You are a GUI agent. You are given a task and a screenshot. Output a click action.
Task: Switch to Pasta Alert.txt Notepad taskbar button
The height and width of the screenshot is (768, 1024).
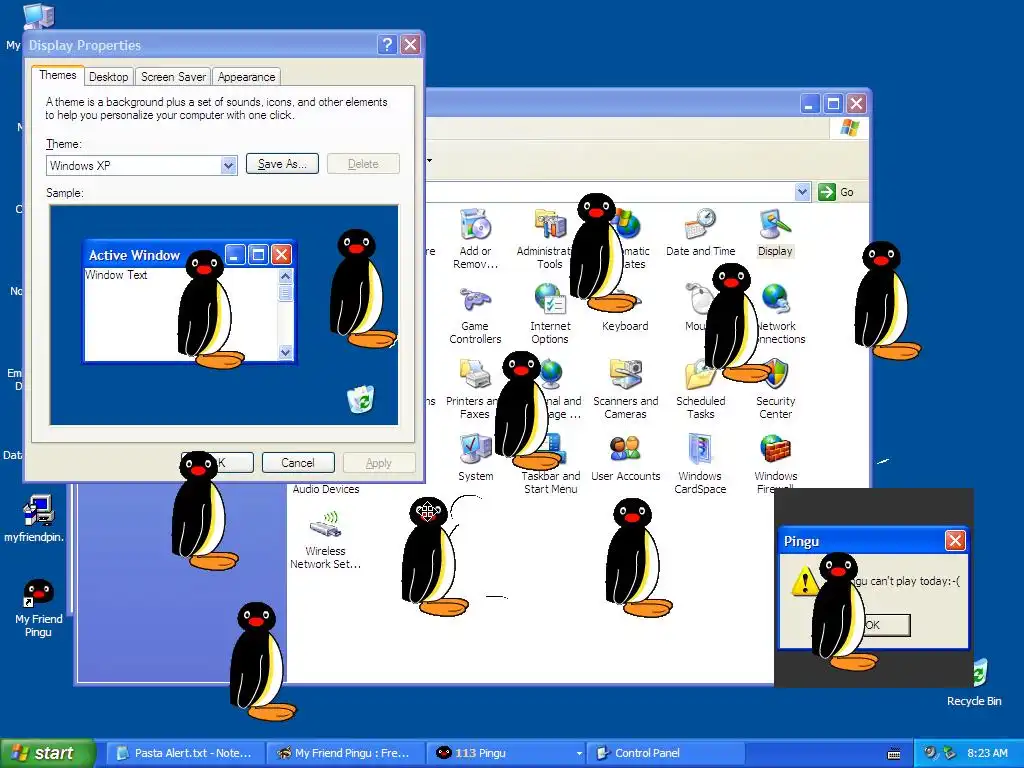coord(185,753)
